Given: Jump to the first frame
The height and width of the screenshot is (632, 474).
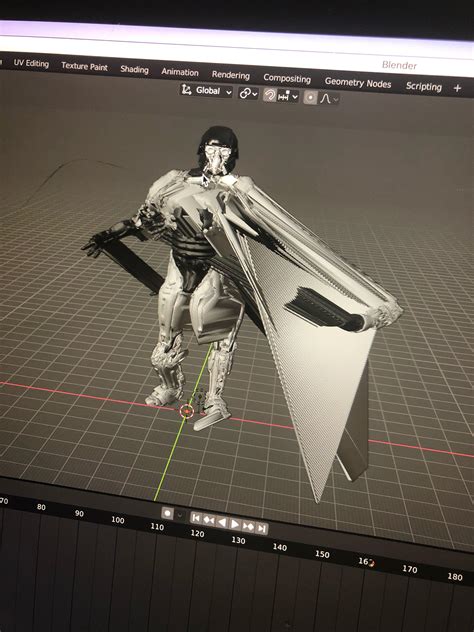Looking at the screenshot, I should 196,518.
